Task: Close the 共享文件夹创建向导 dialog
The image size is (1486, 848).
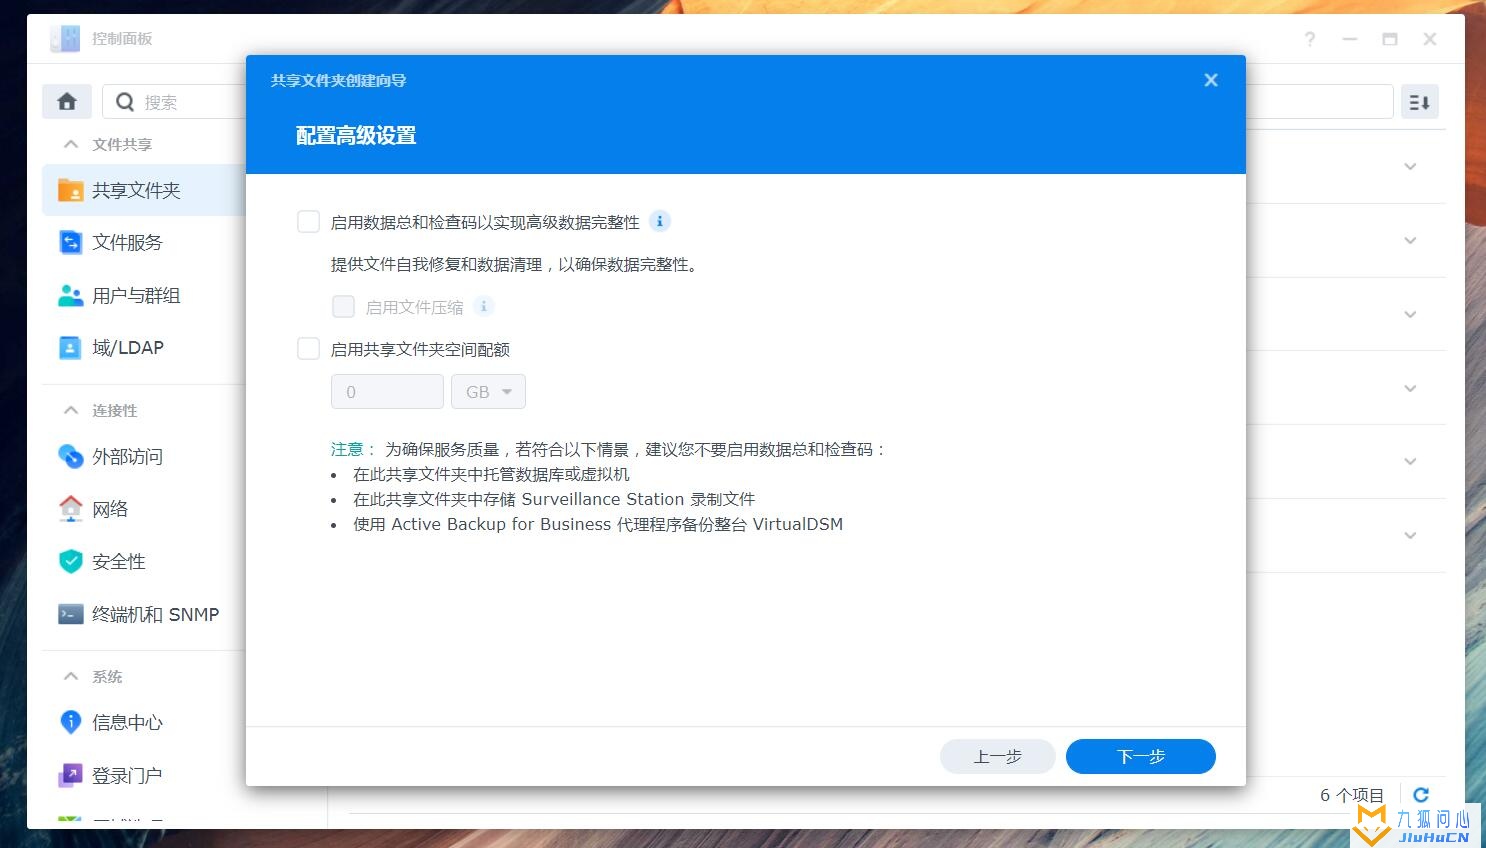Action: point(1211,80)
